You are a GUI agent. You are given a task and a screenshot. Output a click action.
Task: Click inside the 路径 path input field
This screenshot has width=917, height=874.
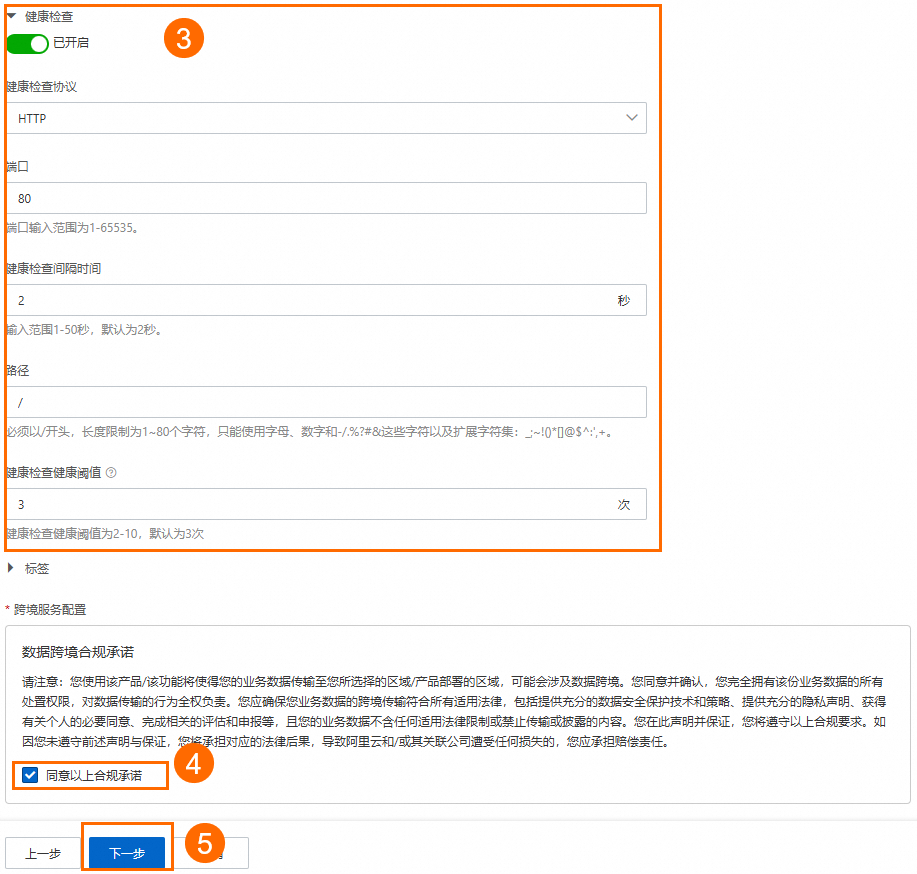(x=325, y=402)
